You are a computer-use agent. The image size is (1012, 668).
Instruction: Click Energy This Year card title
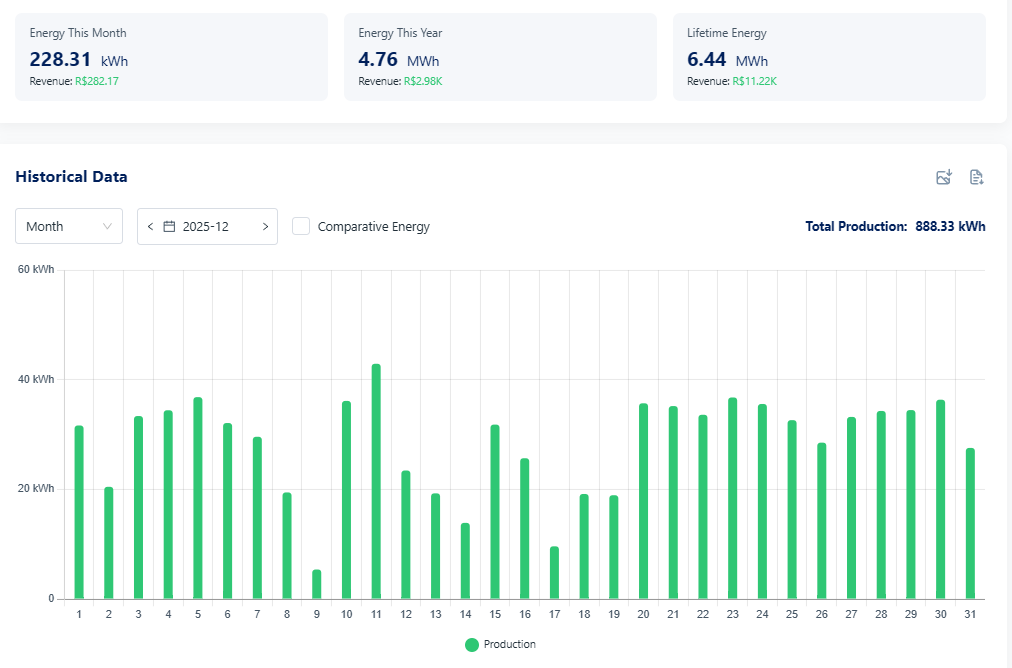[x=400, y=33]
